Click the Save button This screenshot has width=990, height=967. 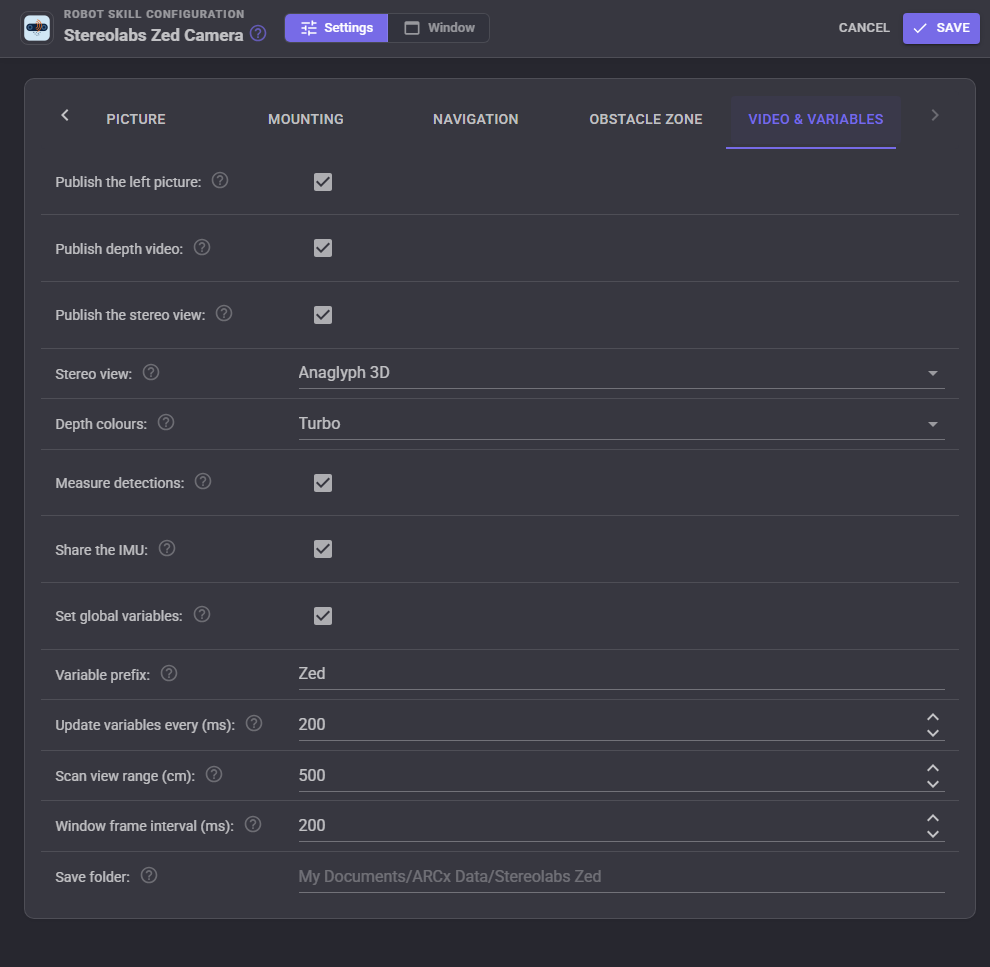tap(941, 28)
